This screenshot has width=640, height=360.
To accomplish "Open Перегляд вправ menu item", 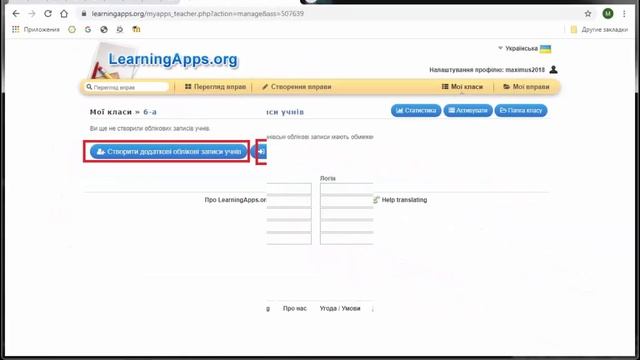I will pyautogui.click(x=215, y=87).
